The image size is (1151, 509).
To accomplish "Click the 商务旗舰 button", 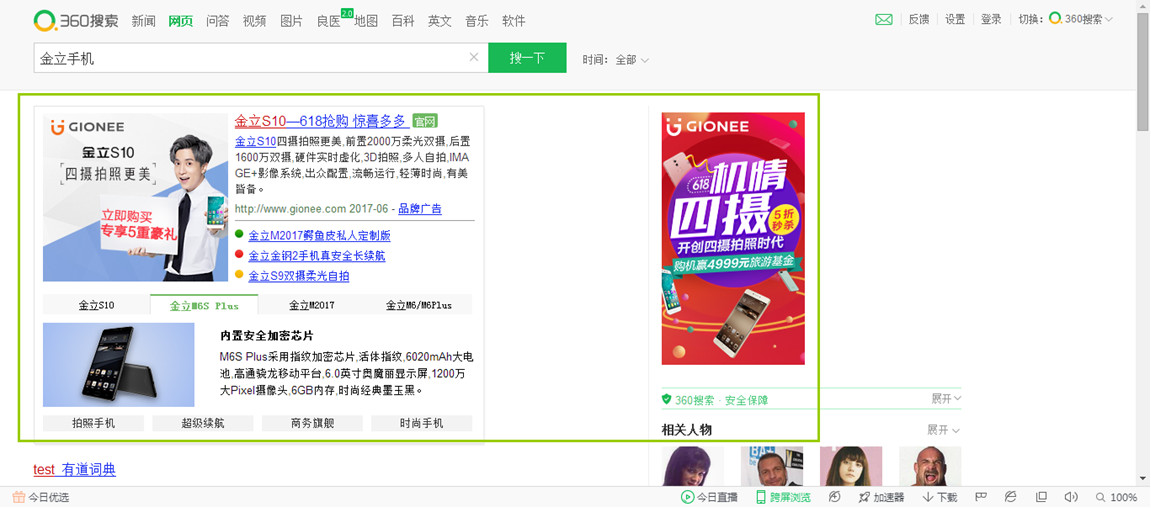I will click(312, 423).
